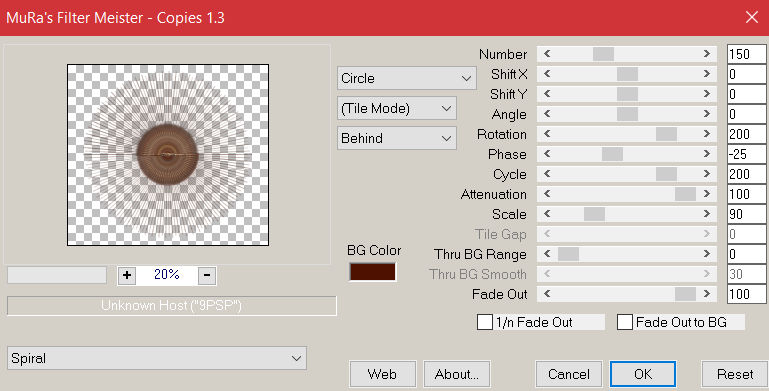Viewport: 769px width, 391px height.
Task: Click right arrow of Shift X slider
Action: pos(707,74)
